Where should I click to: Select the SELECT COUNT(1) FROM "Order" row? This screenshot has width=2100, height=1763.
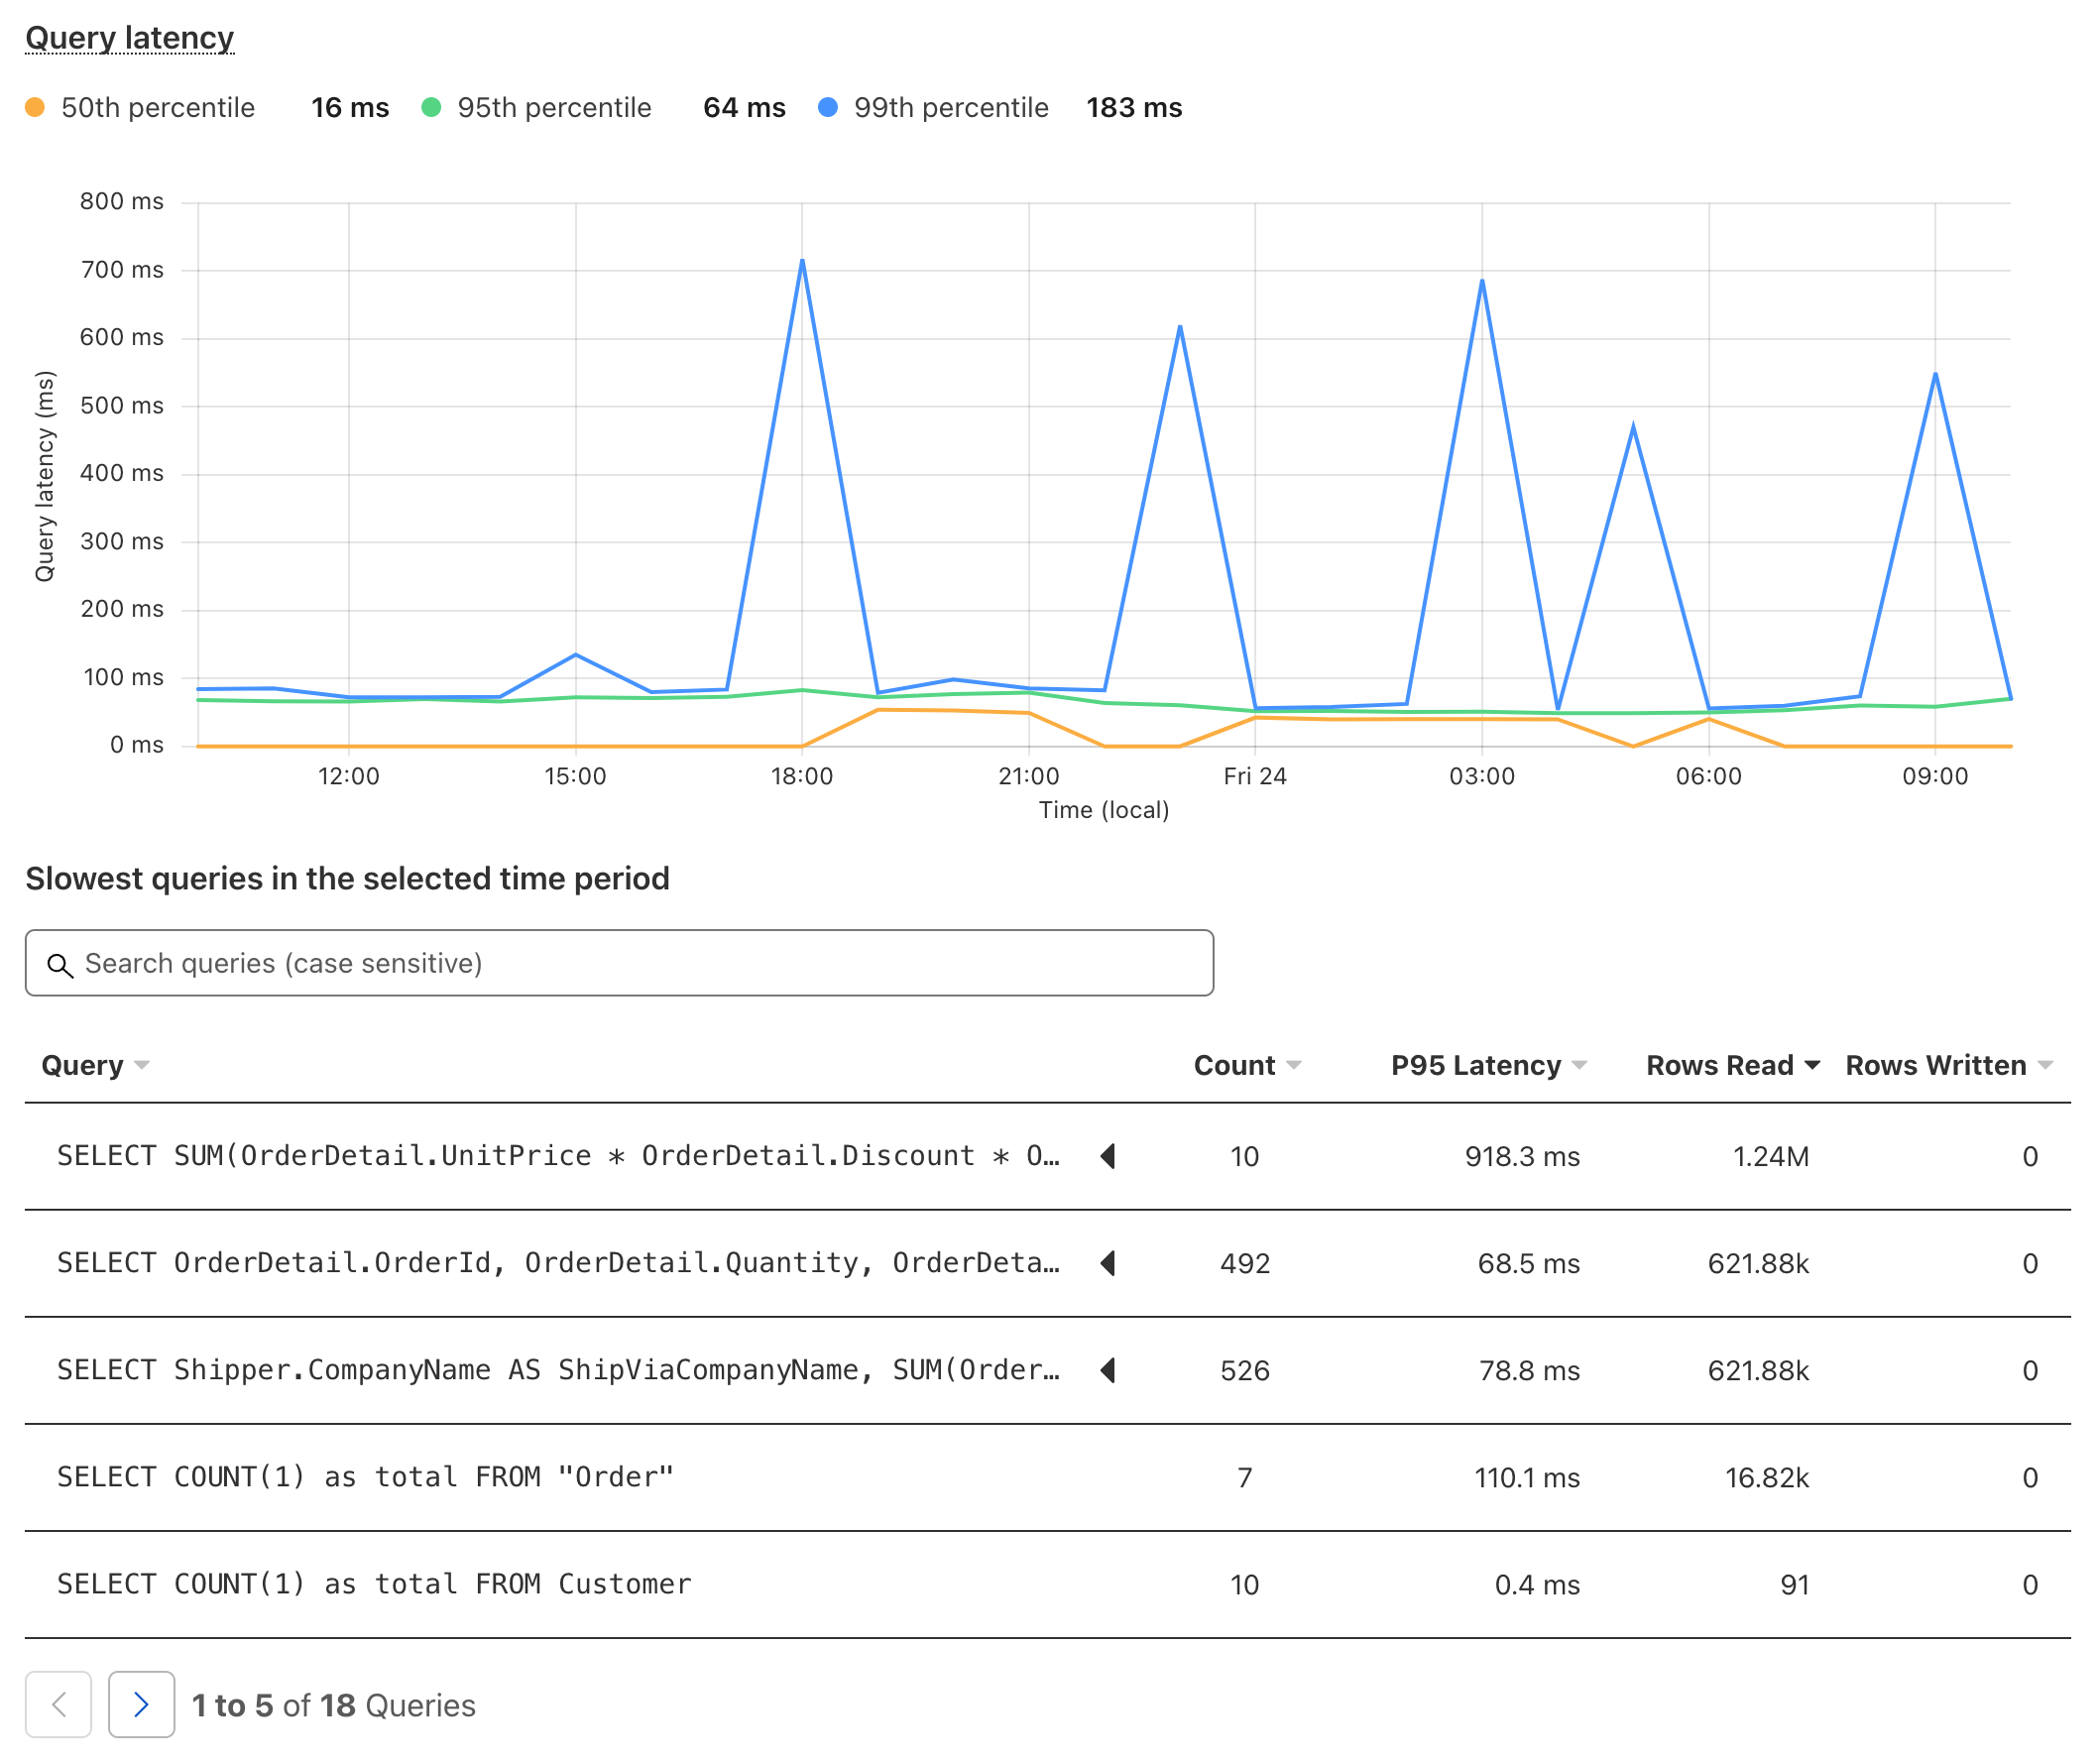(x=365, y=1477)
